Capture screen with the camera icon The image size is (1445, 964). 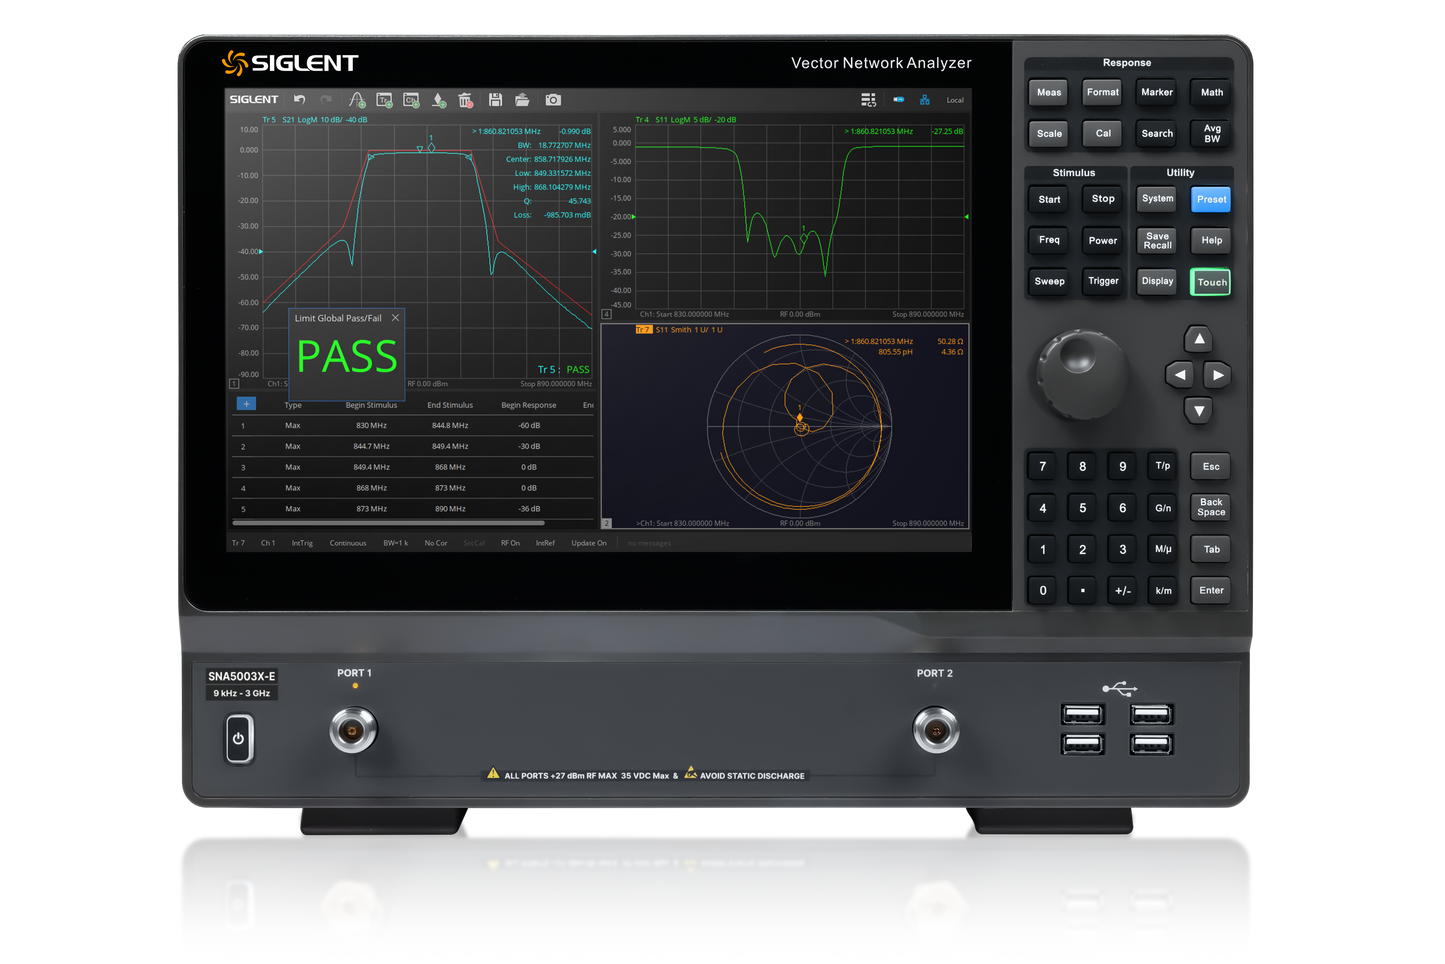pyautogui.click(x=553, y=100)
